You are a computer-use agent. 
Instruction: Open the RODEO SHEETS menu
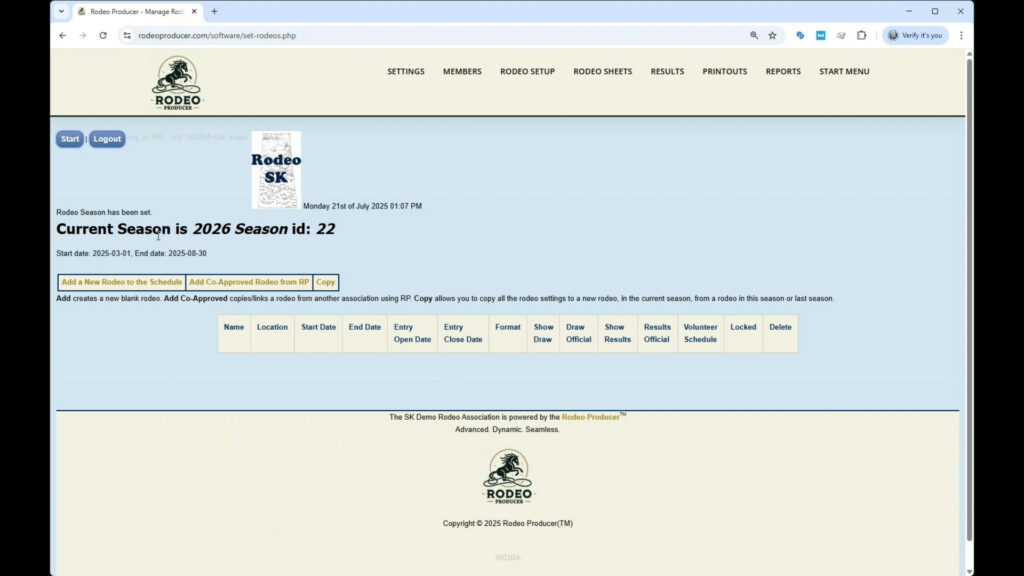[x=602, y=71]
